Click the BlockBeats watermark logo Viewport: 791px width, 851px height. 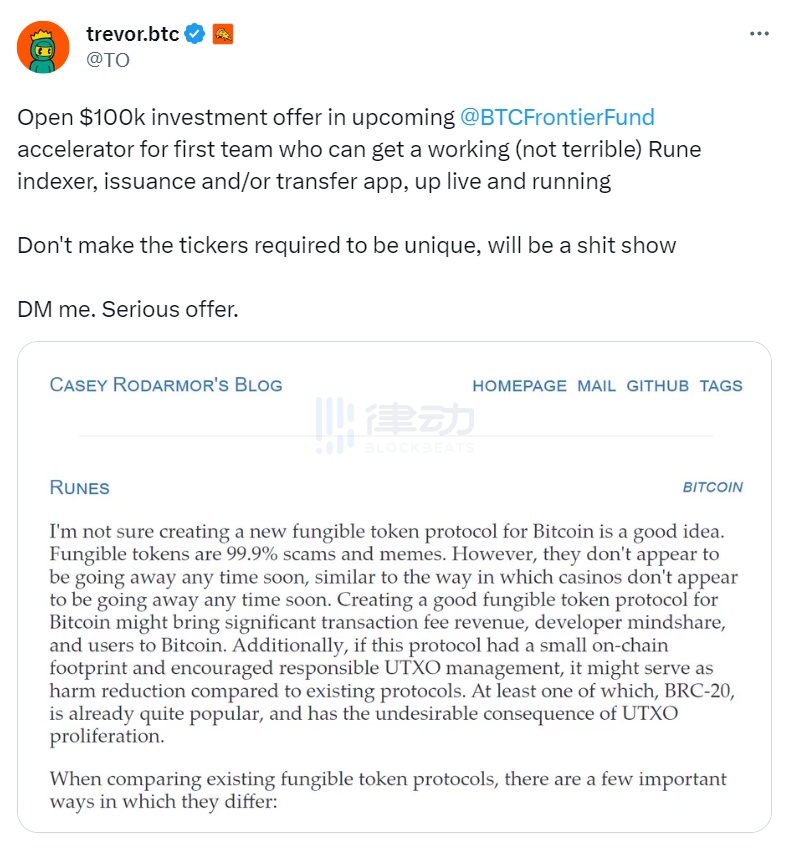tap(395, 424)
